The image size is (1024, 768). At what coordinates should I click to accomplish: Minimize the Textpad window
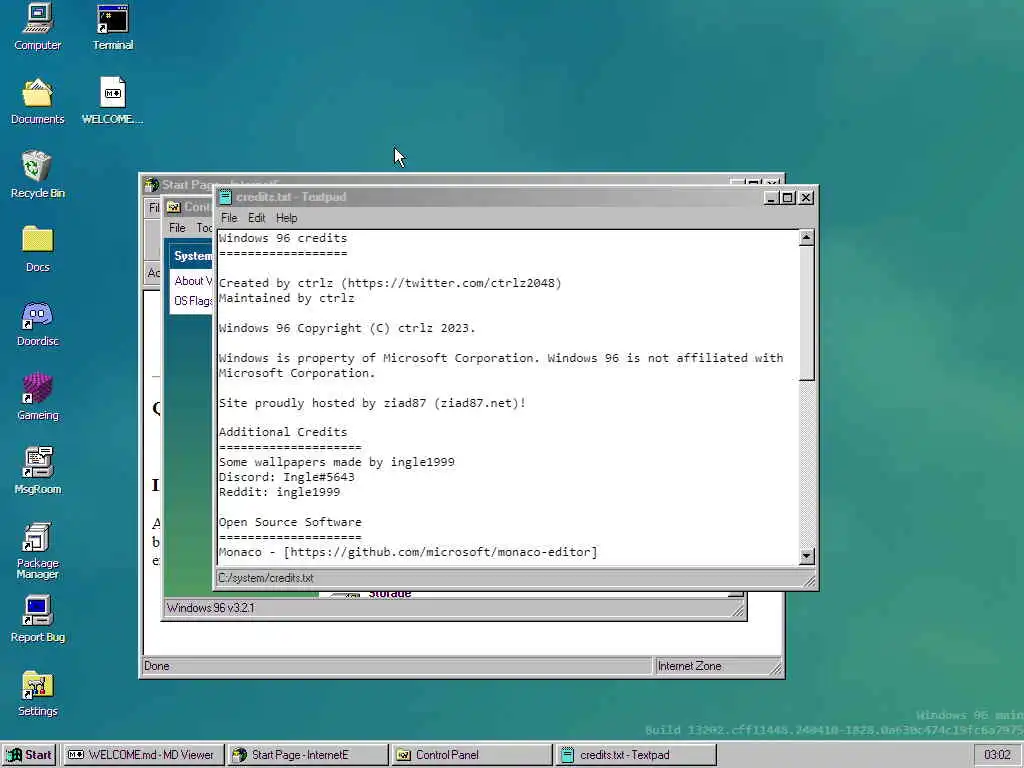pyautogui.click(x=771, y=197)
